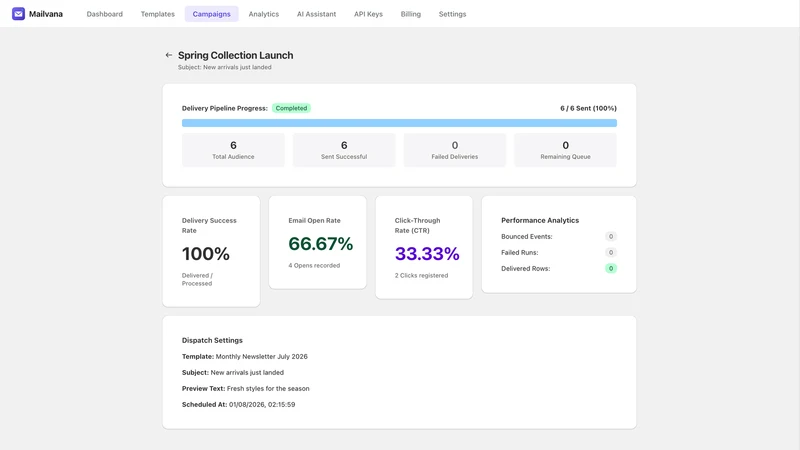
Task: Click the Performance Analytics heading
Action: tap(540, 220)
